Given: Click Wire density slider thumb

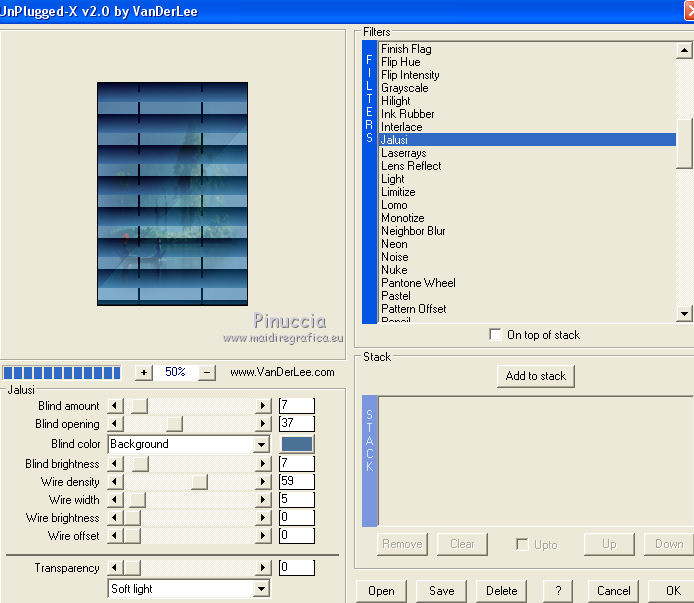Looking at the screenshot, I should click(x=199, y=482).
